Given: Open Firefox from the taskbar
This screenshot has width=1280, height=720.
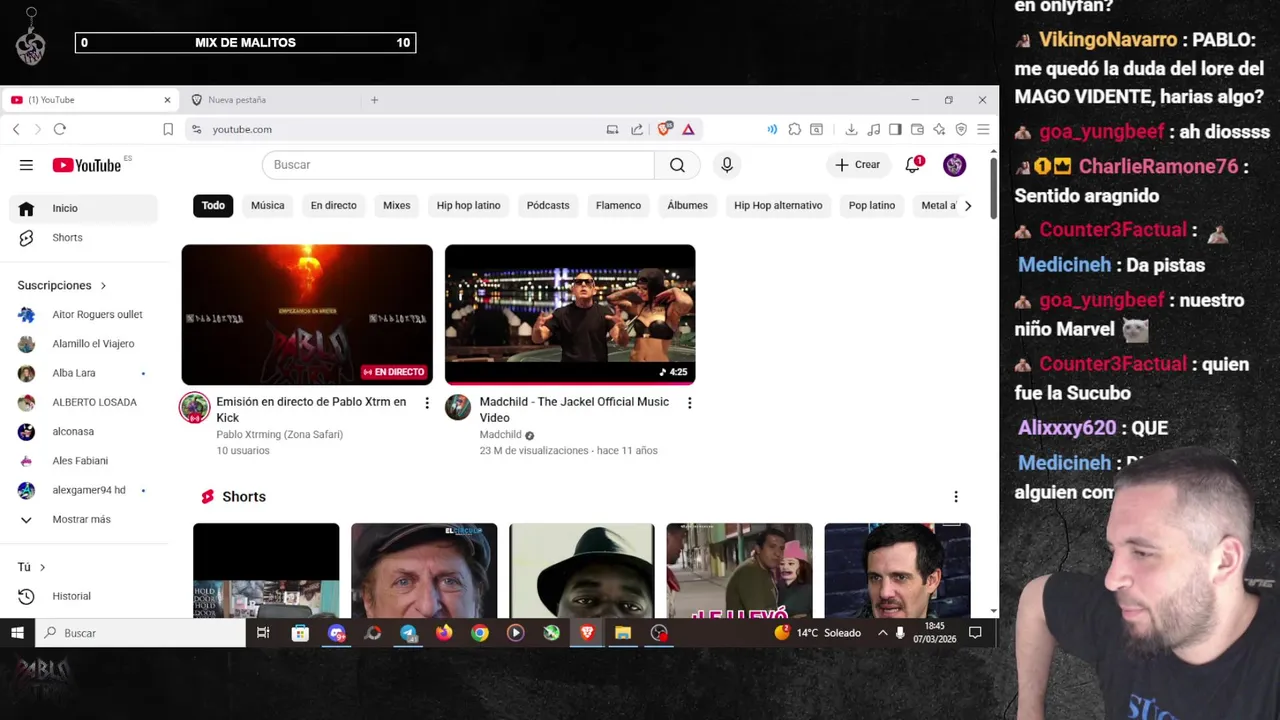Looking at the screenshot, I should pyautogui.click(x=443, y=633).
